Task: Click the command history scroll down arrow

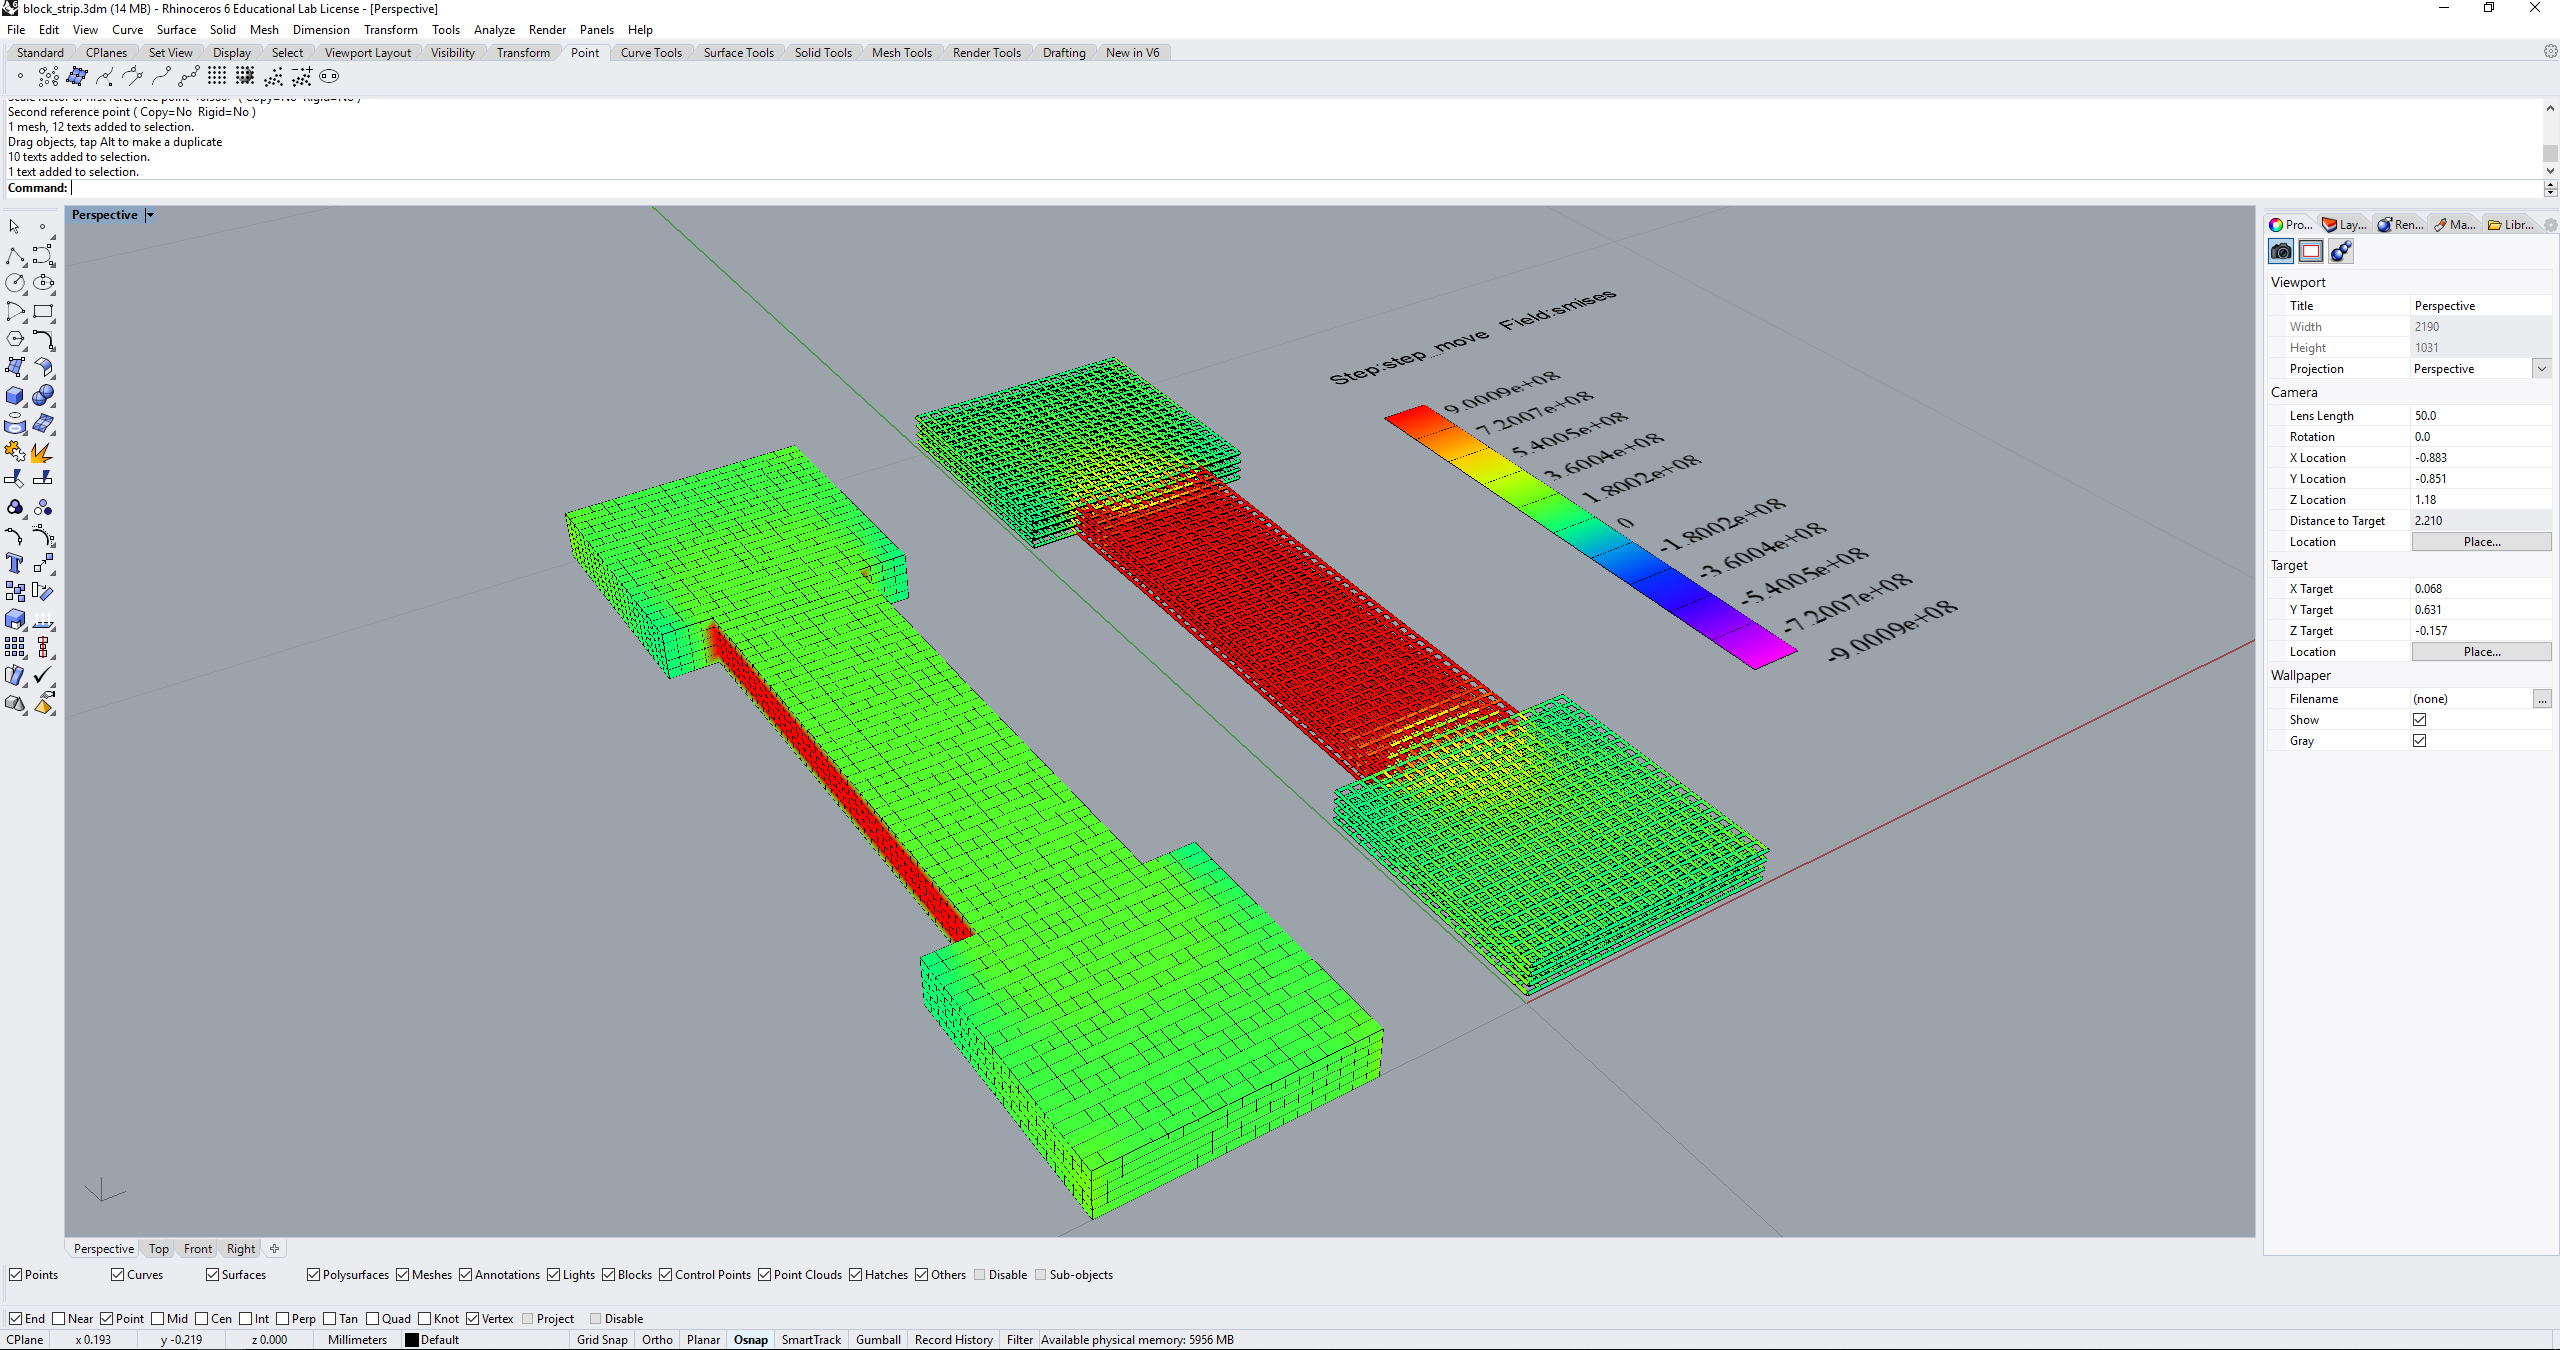Action: point(2550,171)
